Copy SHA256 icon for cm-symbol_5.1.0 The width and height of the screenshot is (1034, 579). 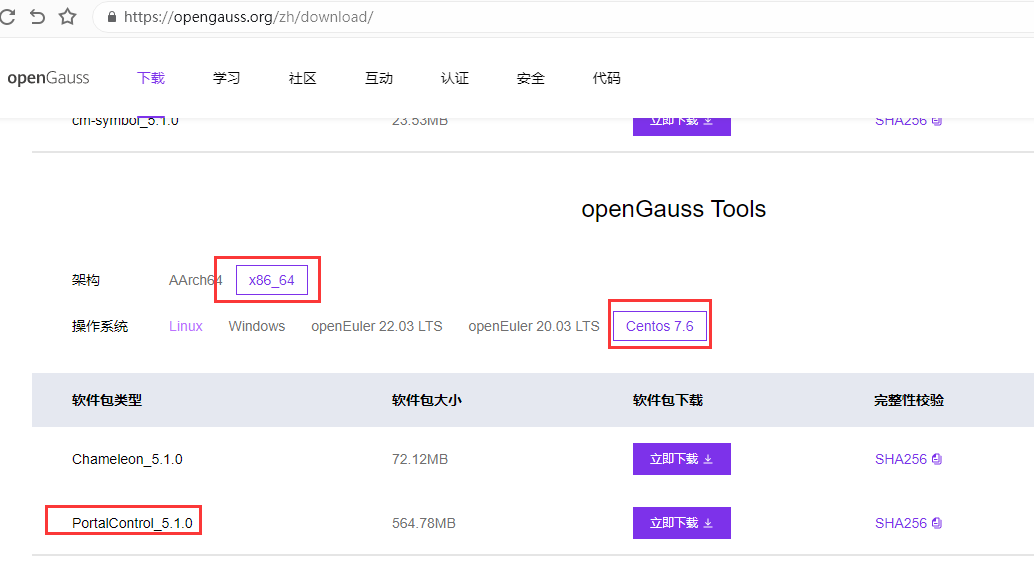937,121
